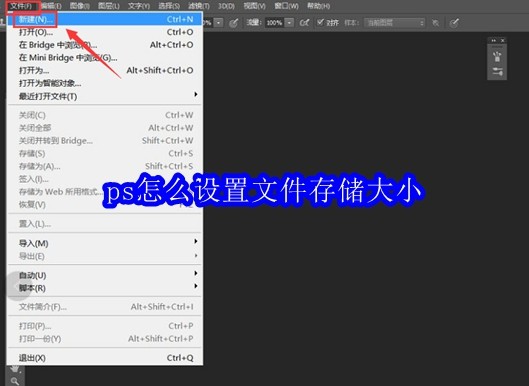
Task: Choose 新建(N)... to create new document
Action: click(105, 19)
